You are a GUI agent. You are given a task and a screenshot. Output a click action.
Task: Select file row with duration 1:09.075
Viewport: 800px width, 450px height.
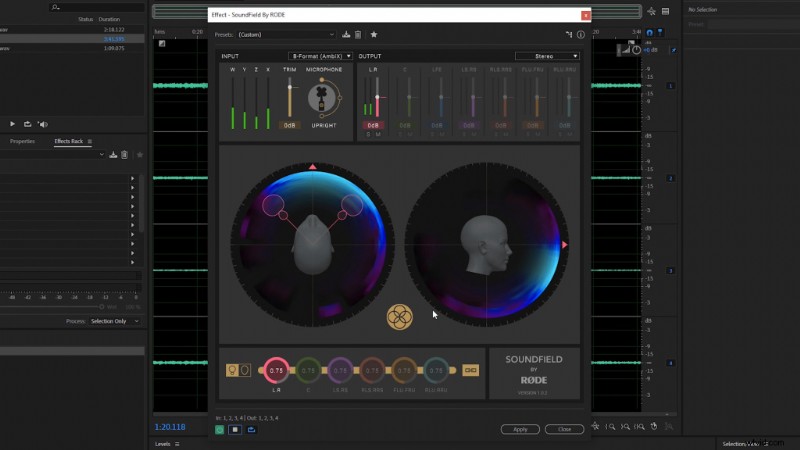(x=71, y=48)
